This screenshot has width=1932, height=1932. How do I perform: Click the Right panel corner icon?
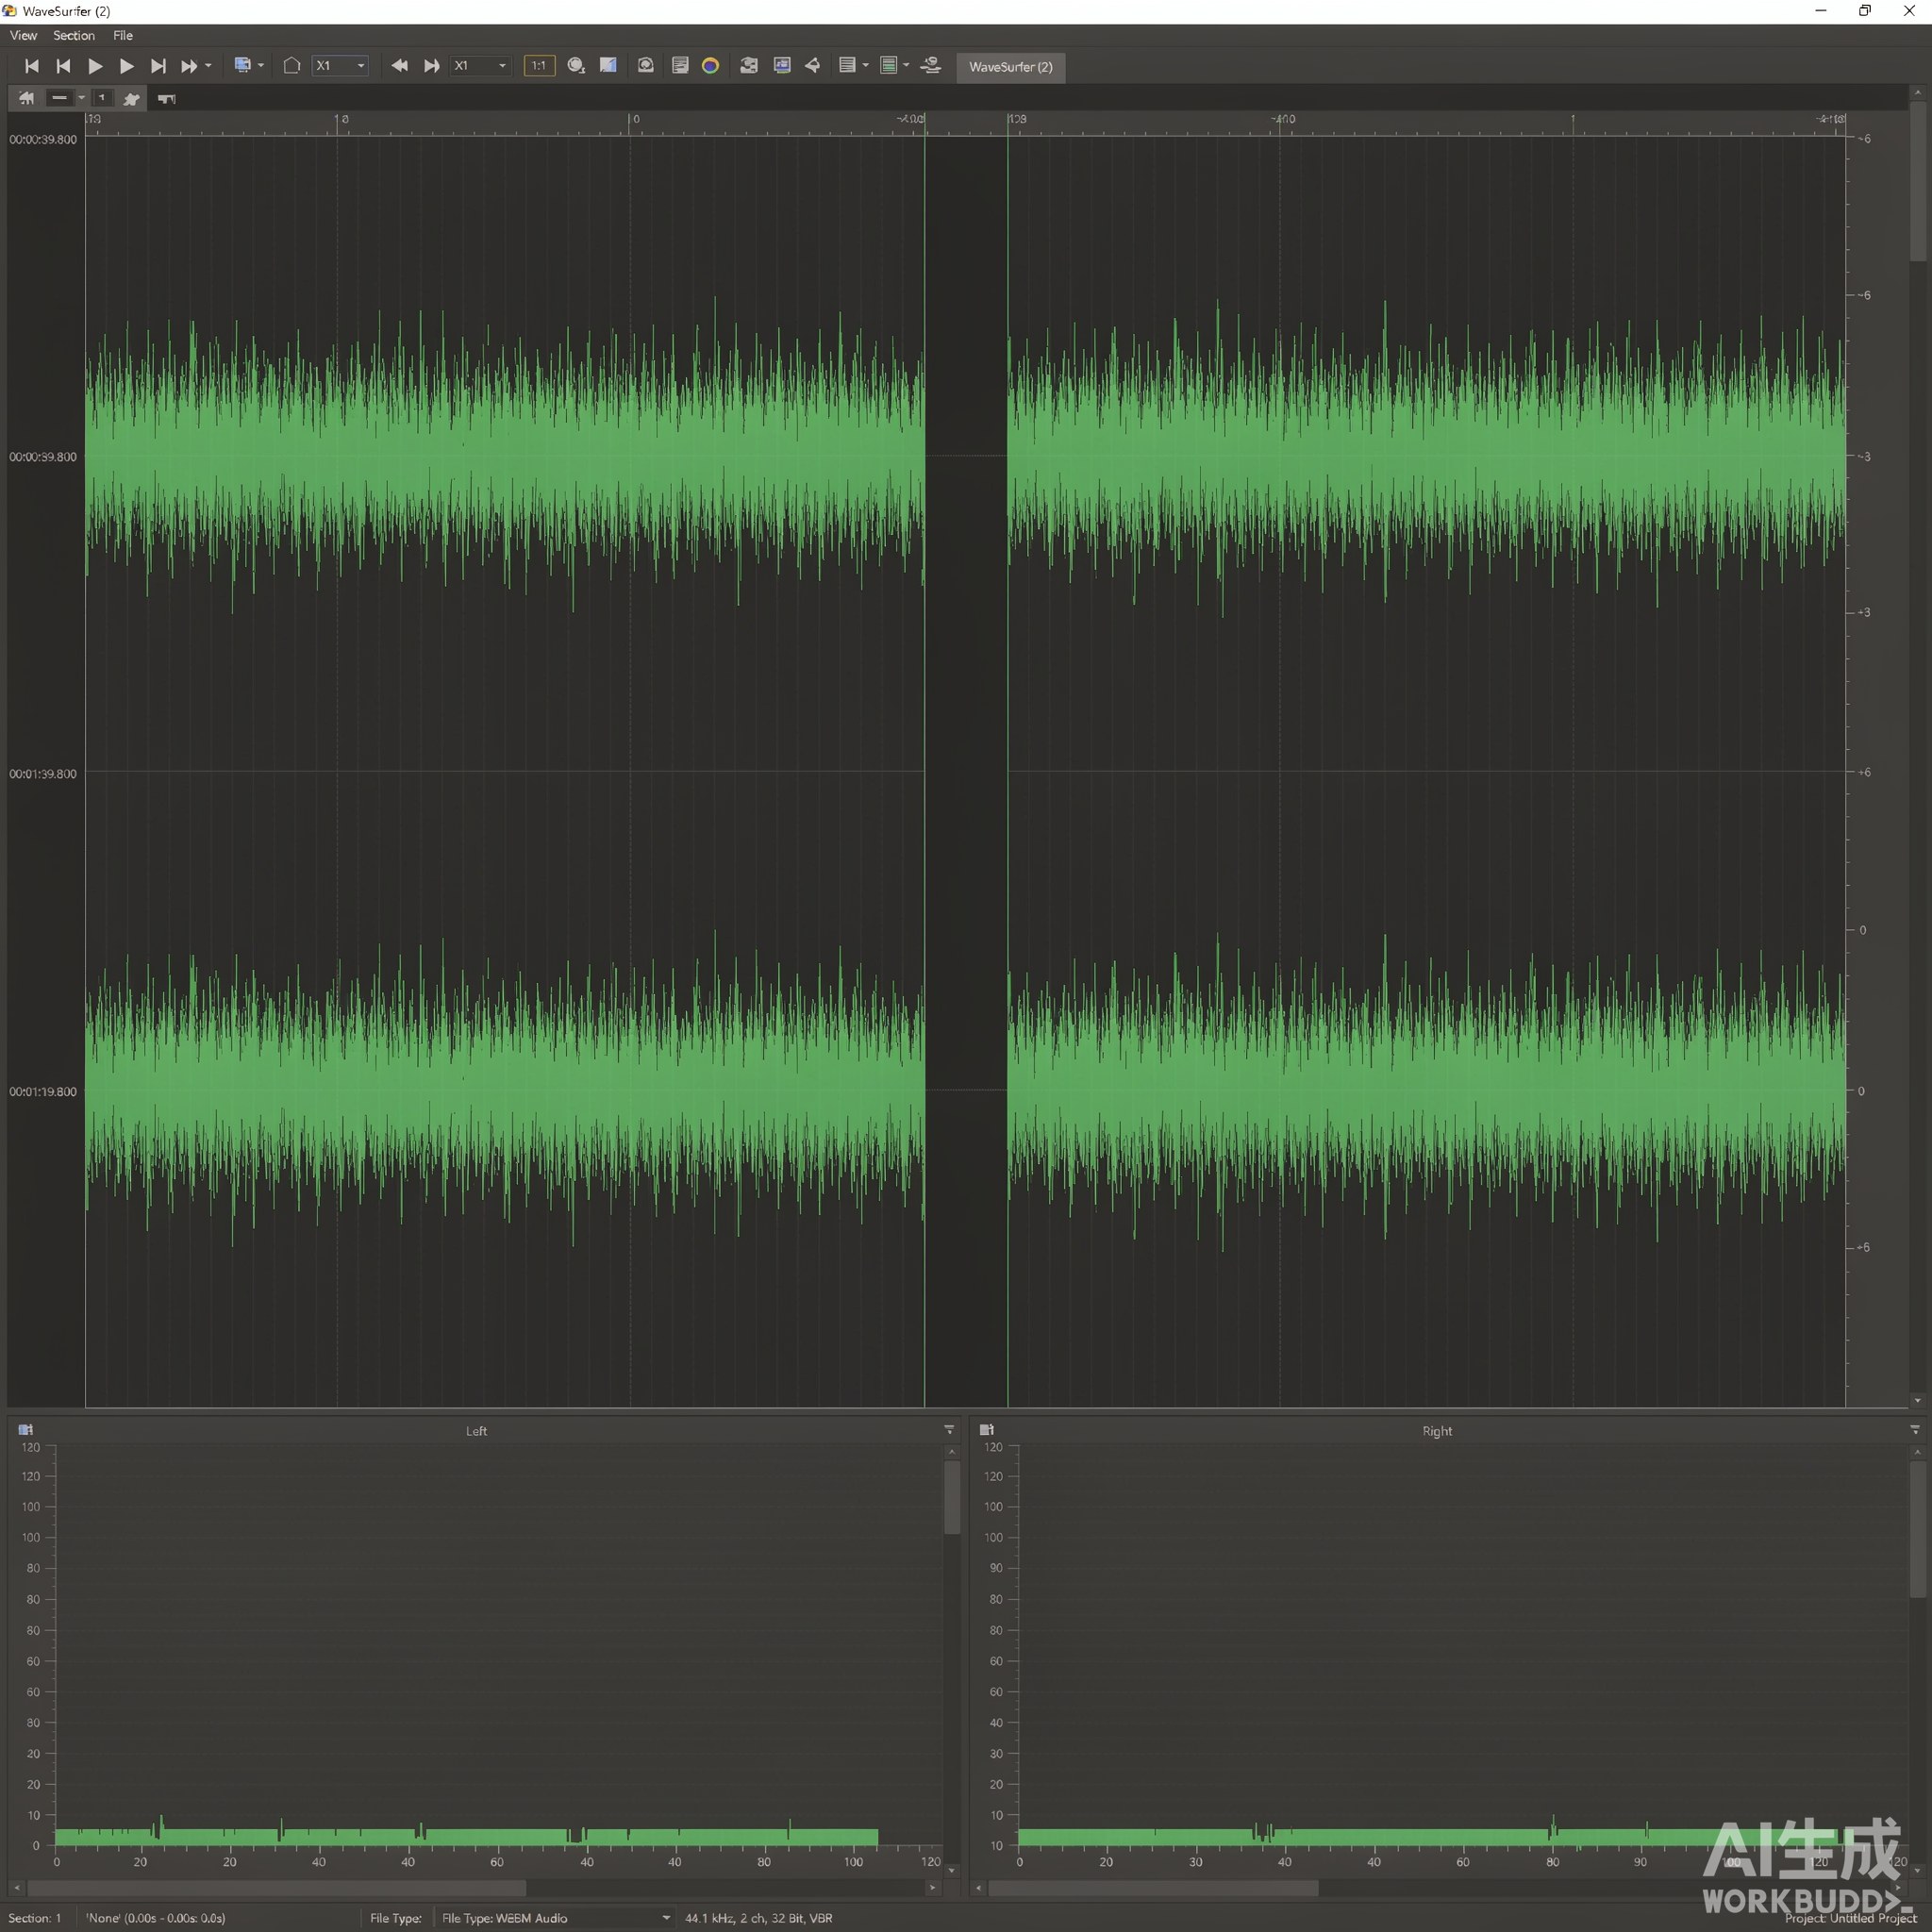(x=987, y=1430)
